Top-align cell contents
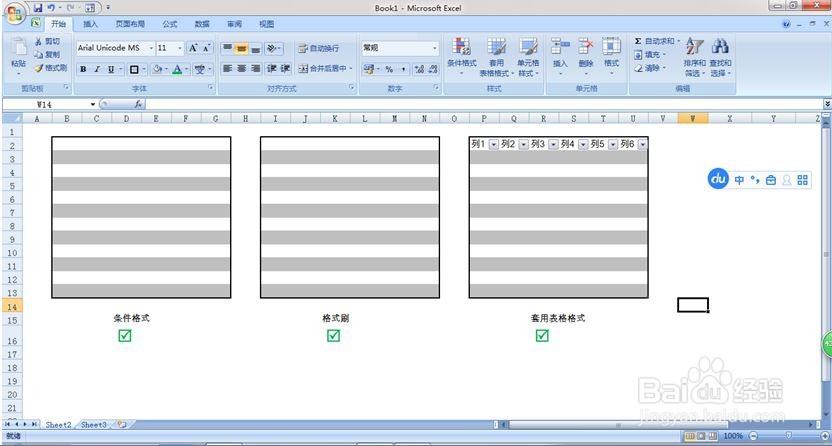Image resolution: width=832 pixels, height=446 pixels. (x=227, y=48)
